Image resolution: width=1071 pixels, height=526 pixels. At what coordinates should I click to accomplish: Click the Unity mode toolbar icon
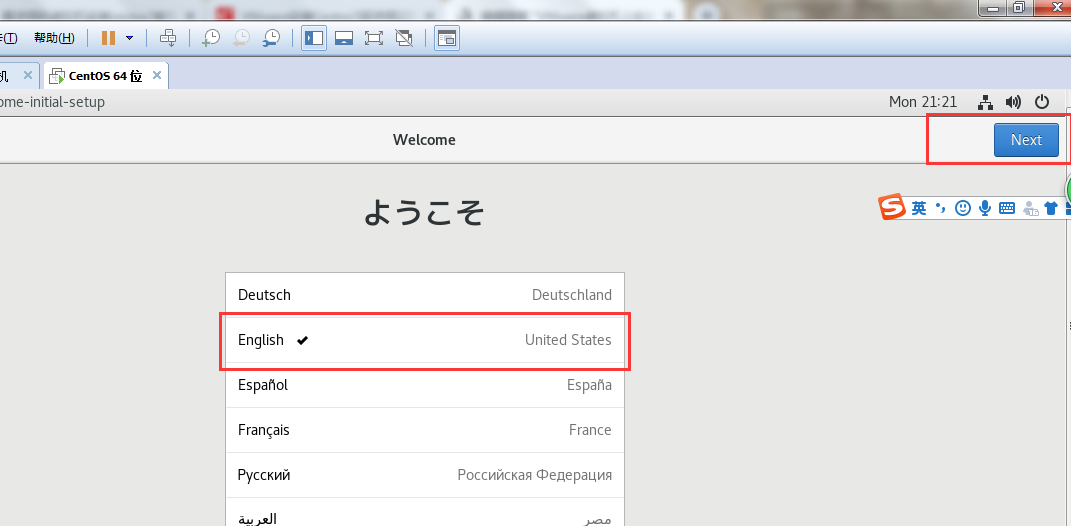click(x=404, y=38)
